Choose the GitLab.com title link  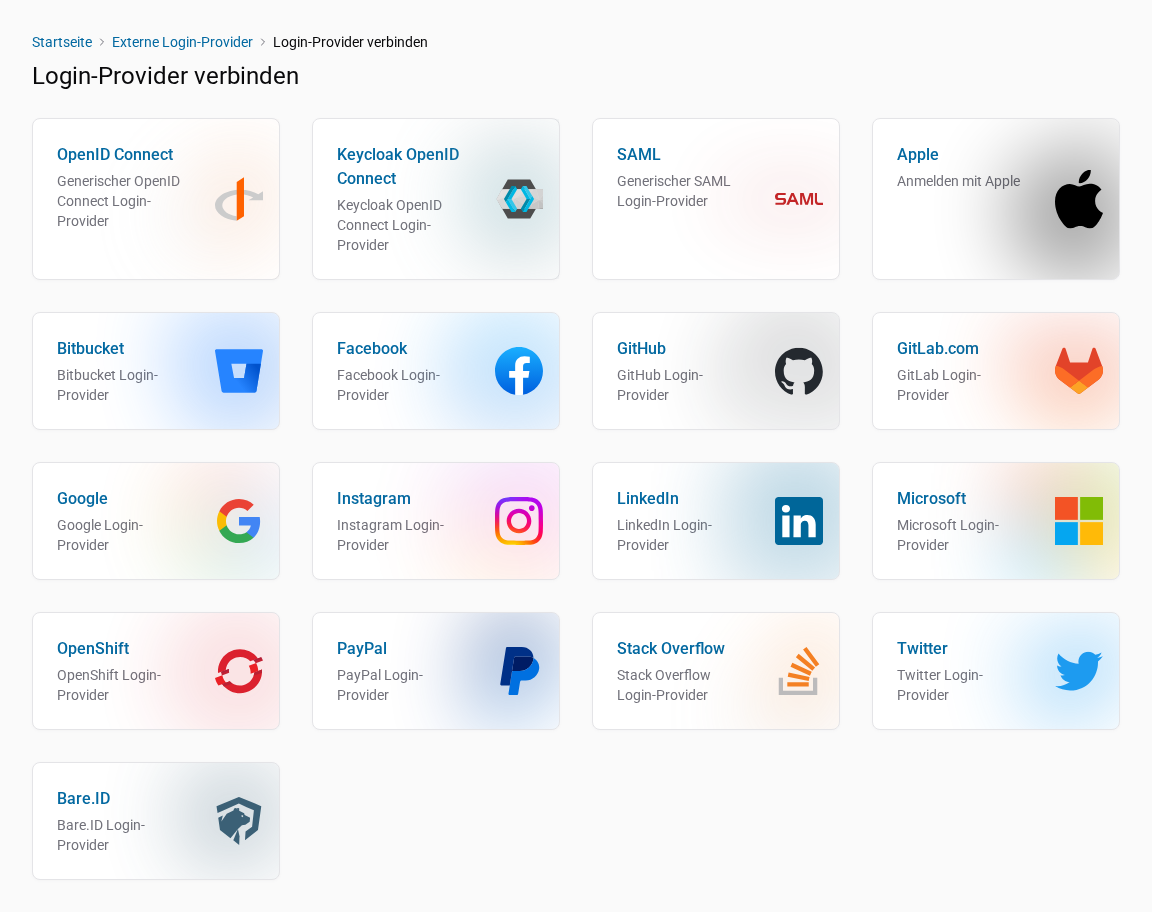[937, 348]
